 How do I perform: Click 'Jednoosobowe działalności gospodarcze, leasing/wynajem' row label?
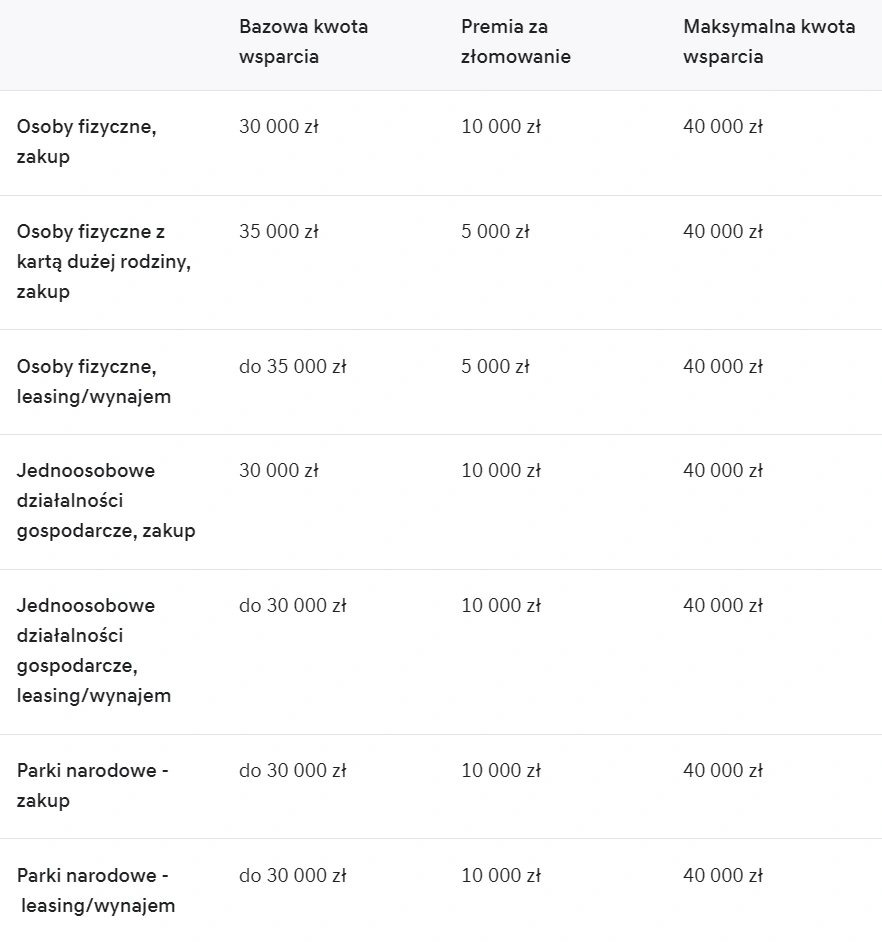(x=94, y=650)
